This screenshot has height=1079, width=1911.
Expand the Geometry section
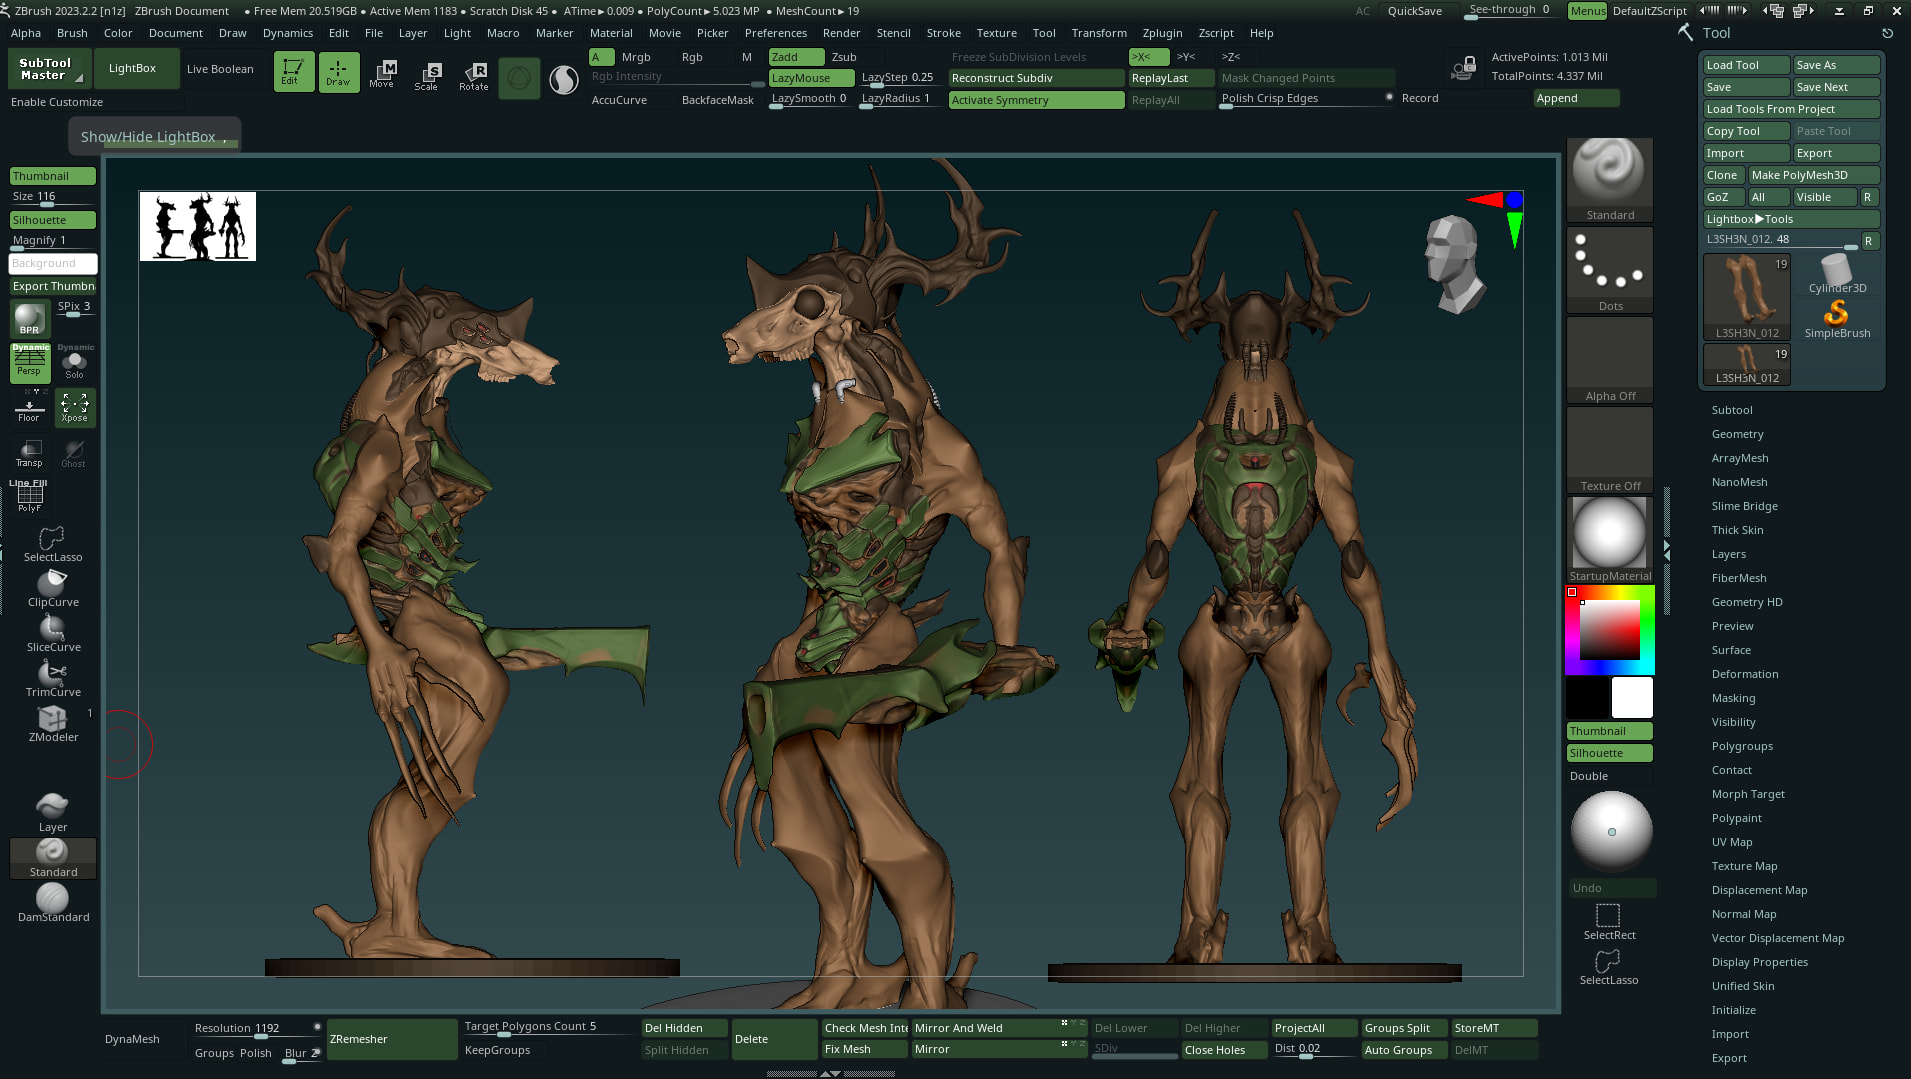click(1737, 434)
